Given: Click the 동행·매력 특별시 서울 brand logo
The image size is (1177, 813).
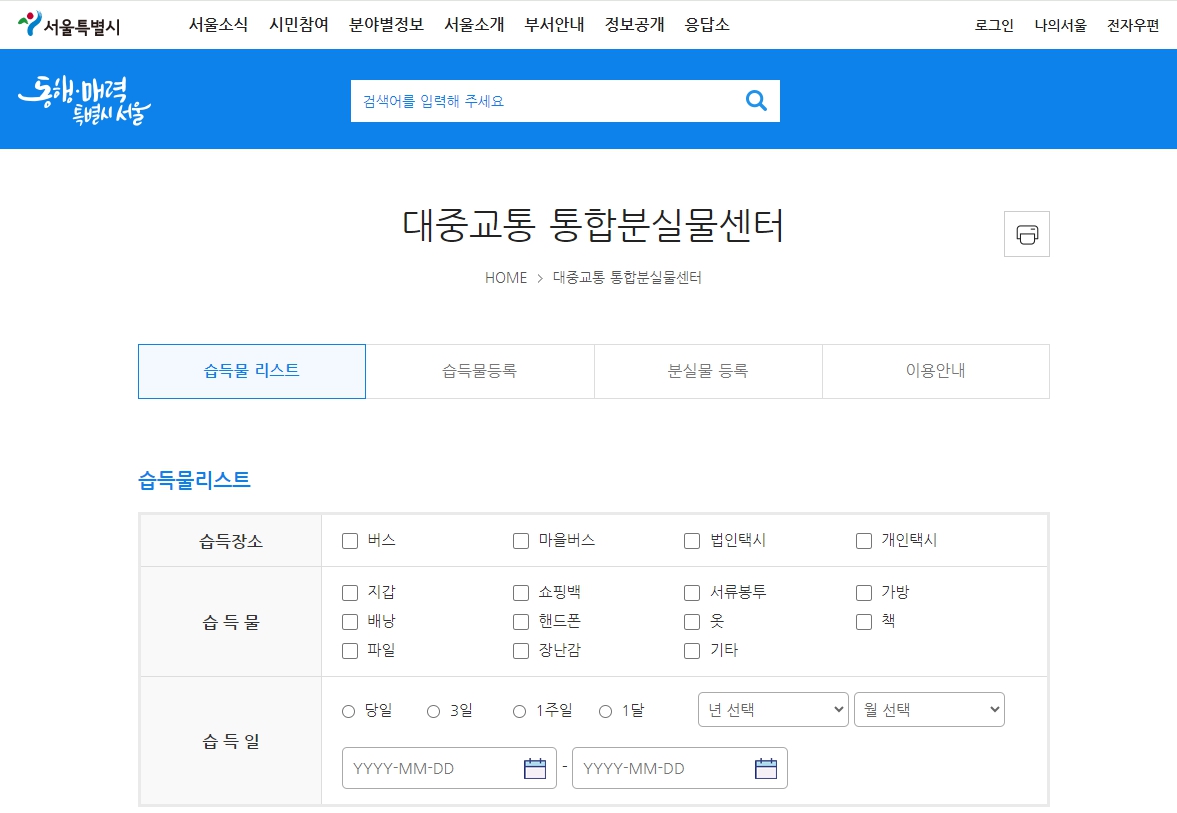Looking at the screenshot, I should tap(85, 99).
